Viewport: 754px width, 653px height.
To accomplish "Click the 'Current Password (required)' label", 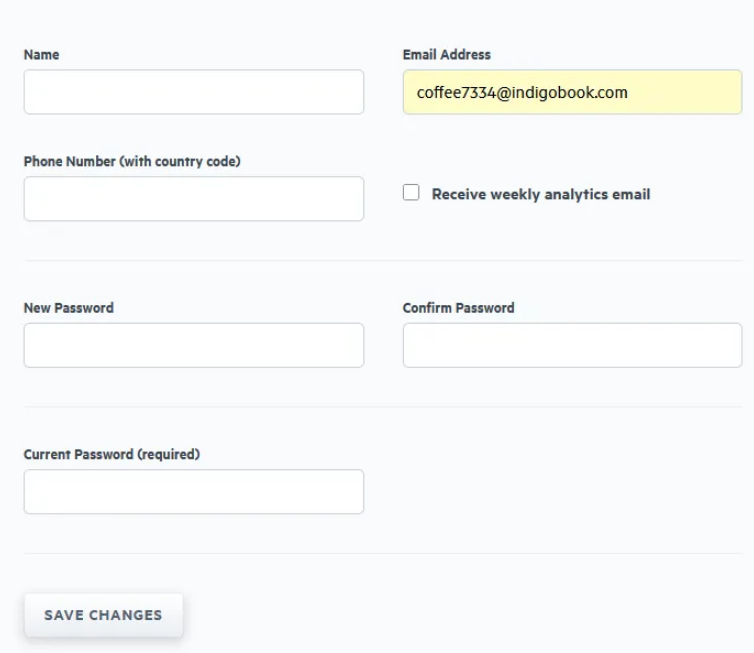I will (x=111, y=454).
